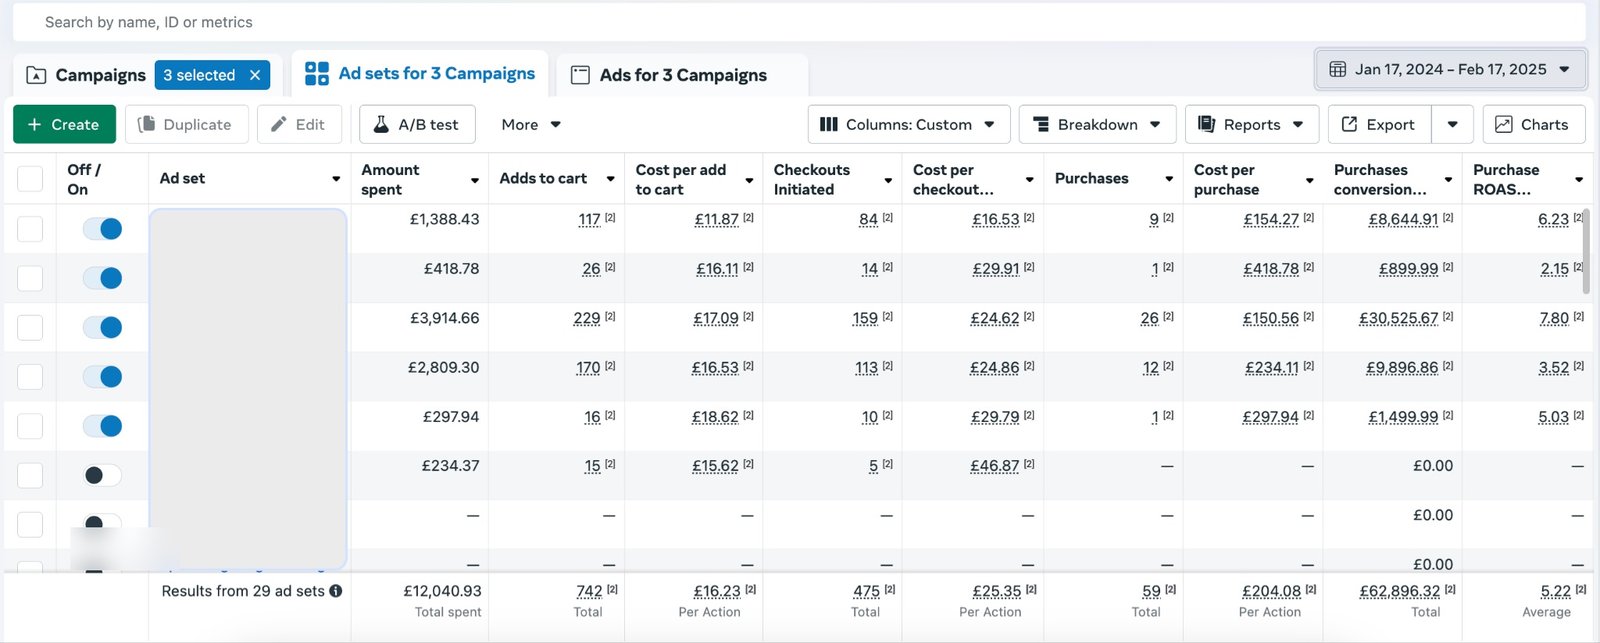Start an A/B test

click(x=417, y=124)
